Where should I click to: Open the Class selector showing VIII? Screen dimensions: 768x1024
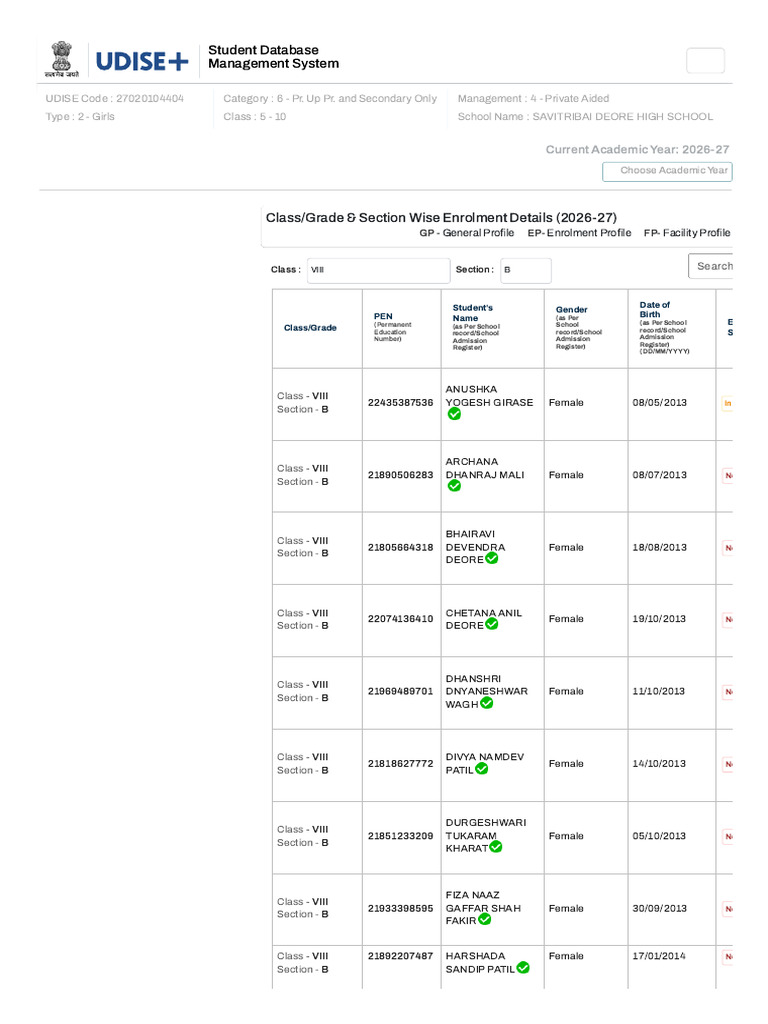(378, 270)
